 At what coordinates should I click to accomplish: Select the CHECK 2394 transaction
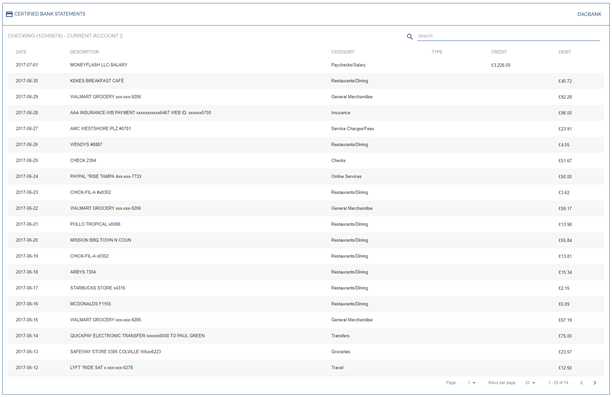tap(83, 160)
